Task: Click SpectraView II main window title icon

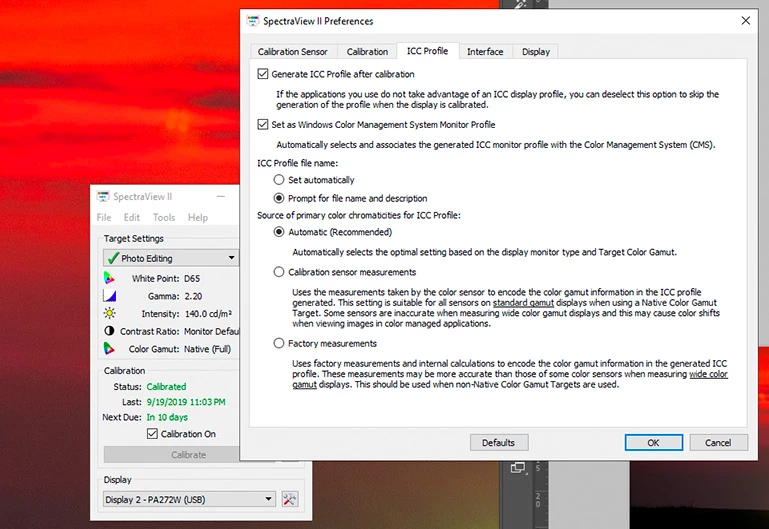Action: coord(103,197)
